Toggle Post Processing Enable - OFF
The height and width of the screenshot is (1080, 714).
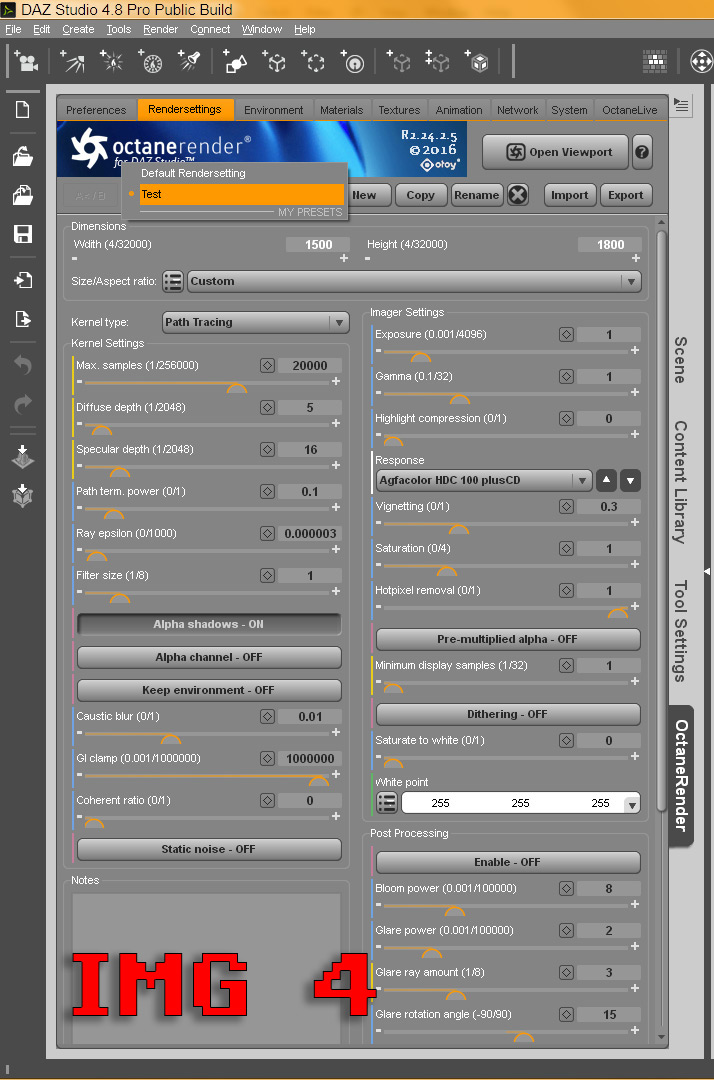(x=507, y=862)
